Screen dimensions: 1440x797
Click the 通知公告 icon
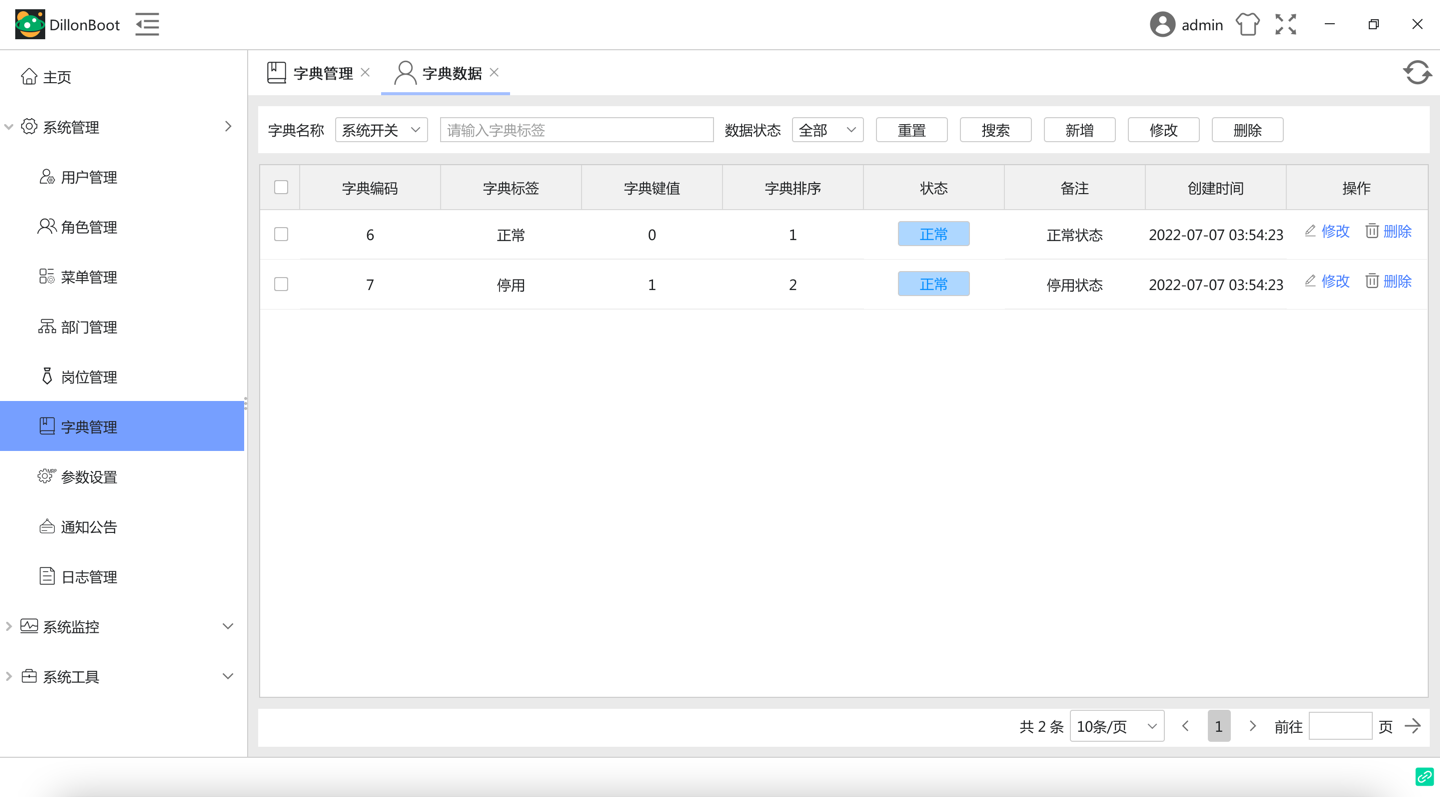[47, 526]
